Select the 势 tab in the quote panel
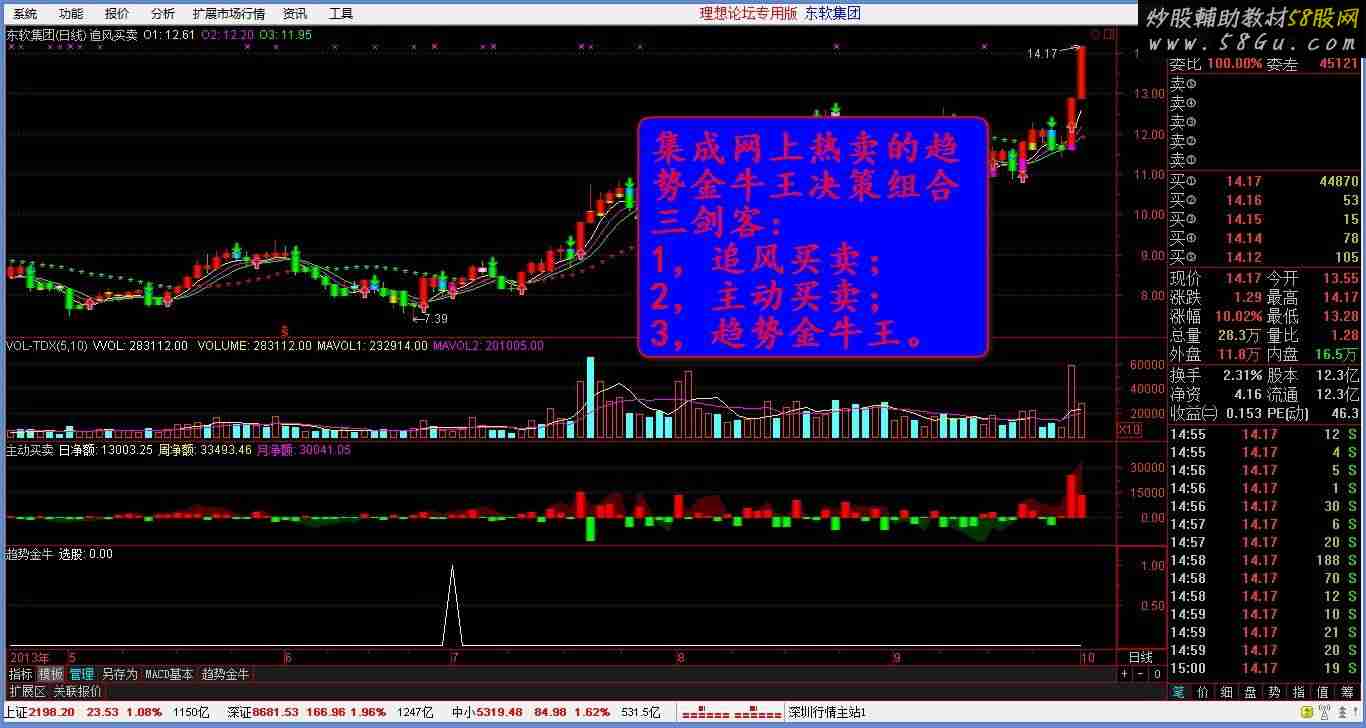Screen dimensions: 1366x728 [x=1274, y=691]
